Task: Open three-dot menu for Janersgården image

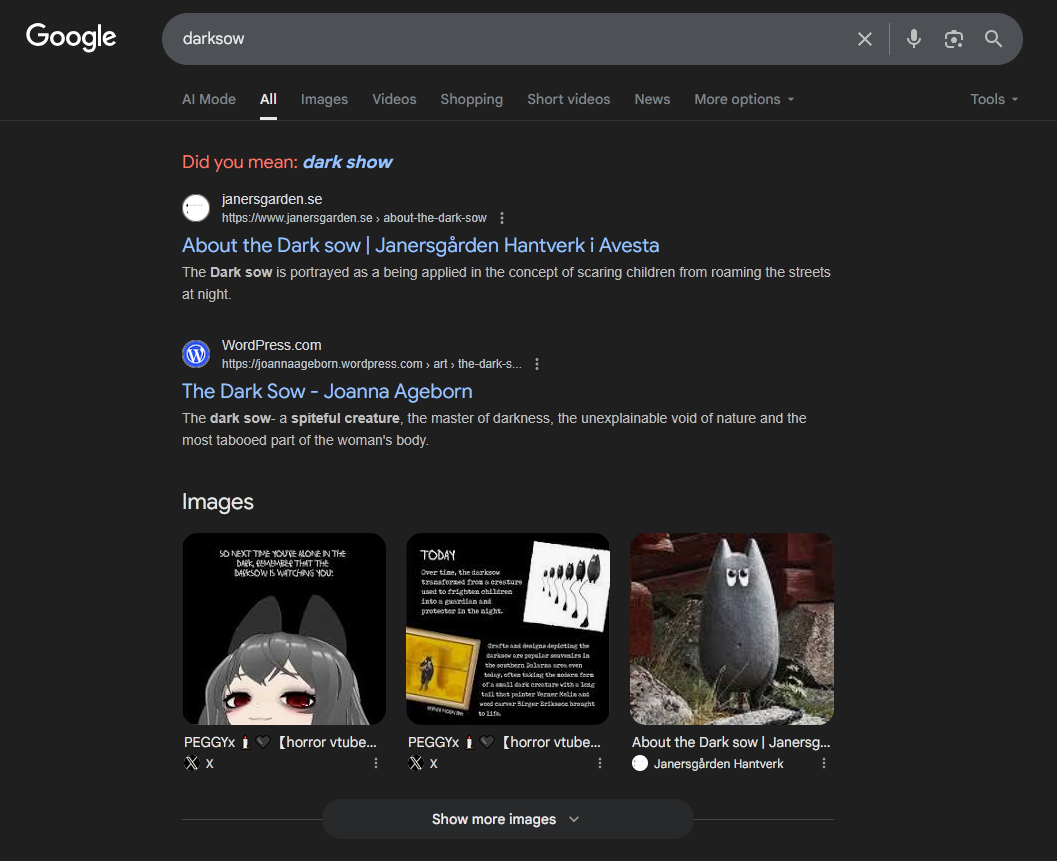Action: click(x=824, y=763)
